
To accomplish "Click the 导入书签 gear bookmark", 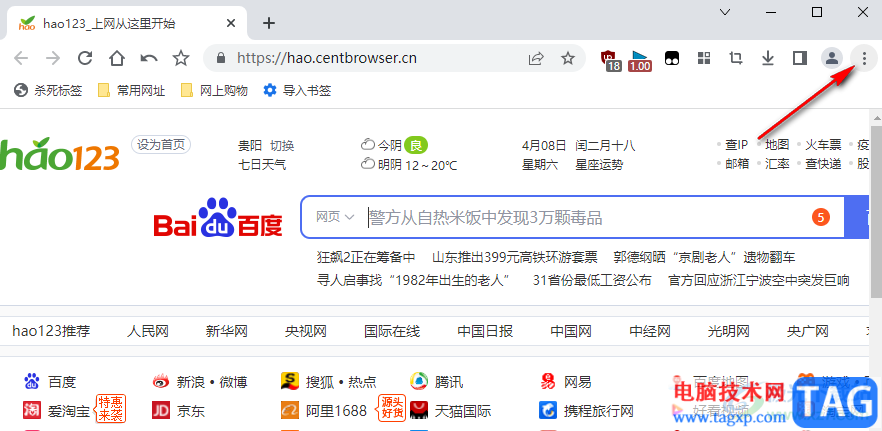I will (x=297, y=90).
